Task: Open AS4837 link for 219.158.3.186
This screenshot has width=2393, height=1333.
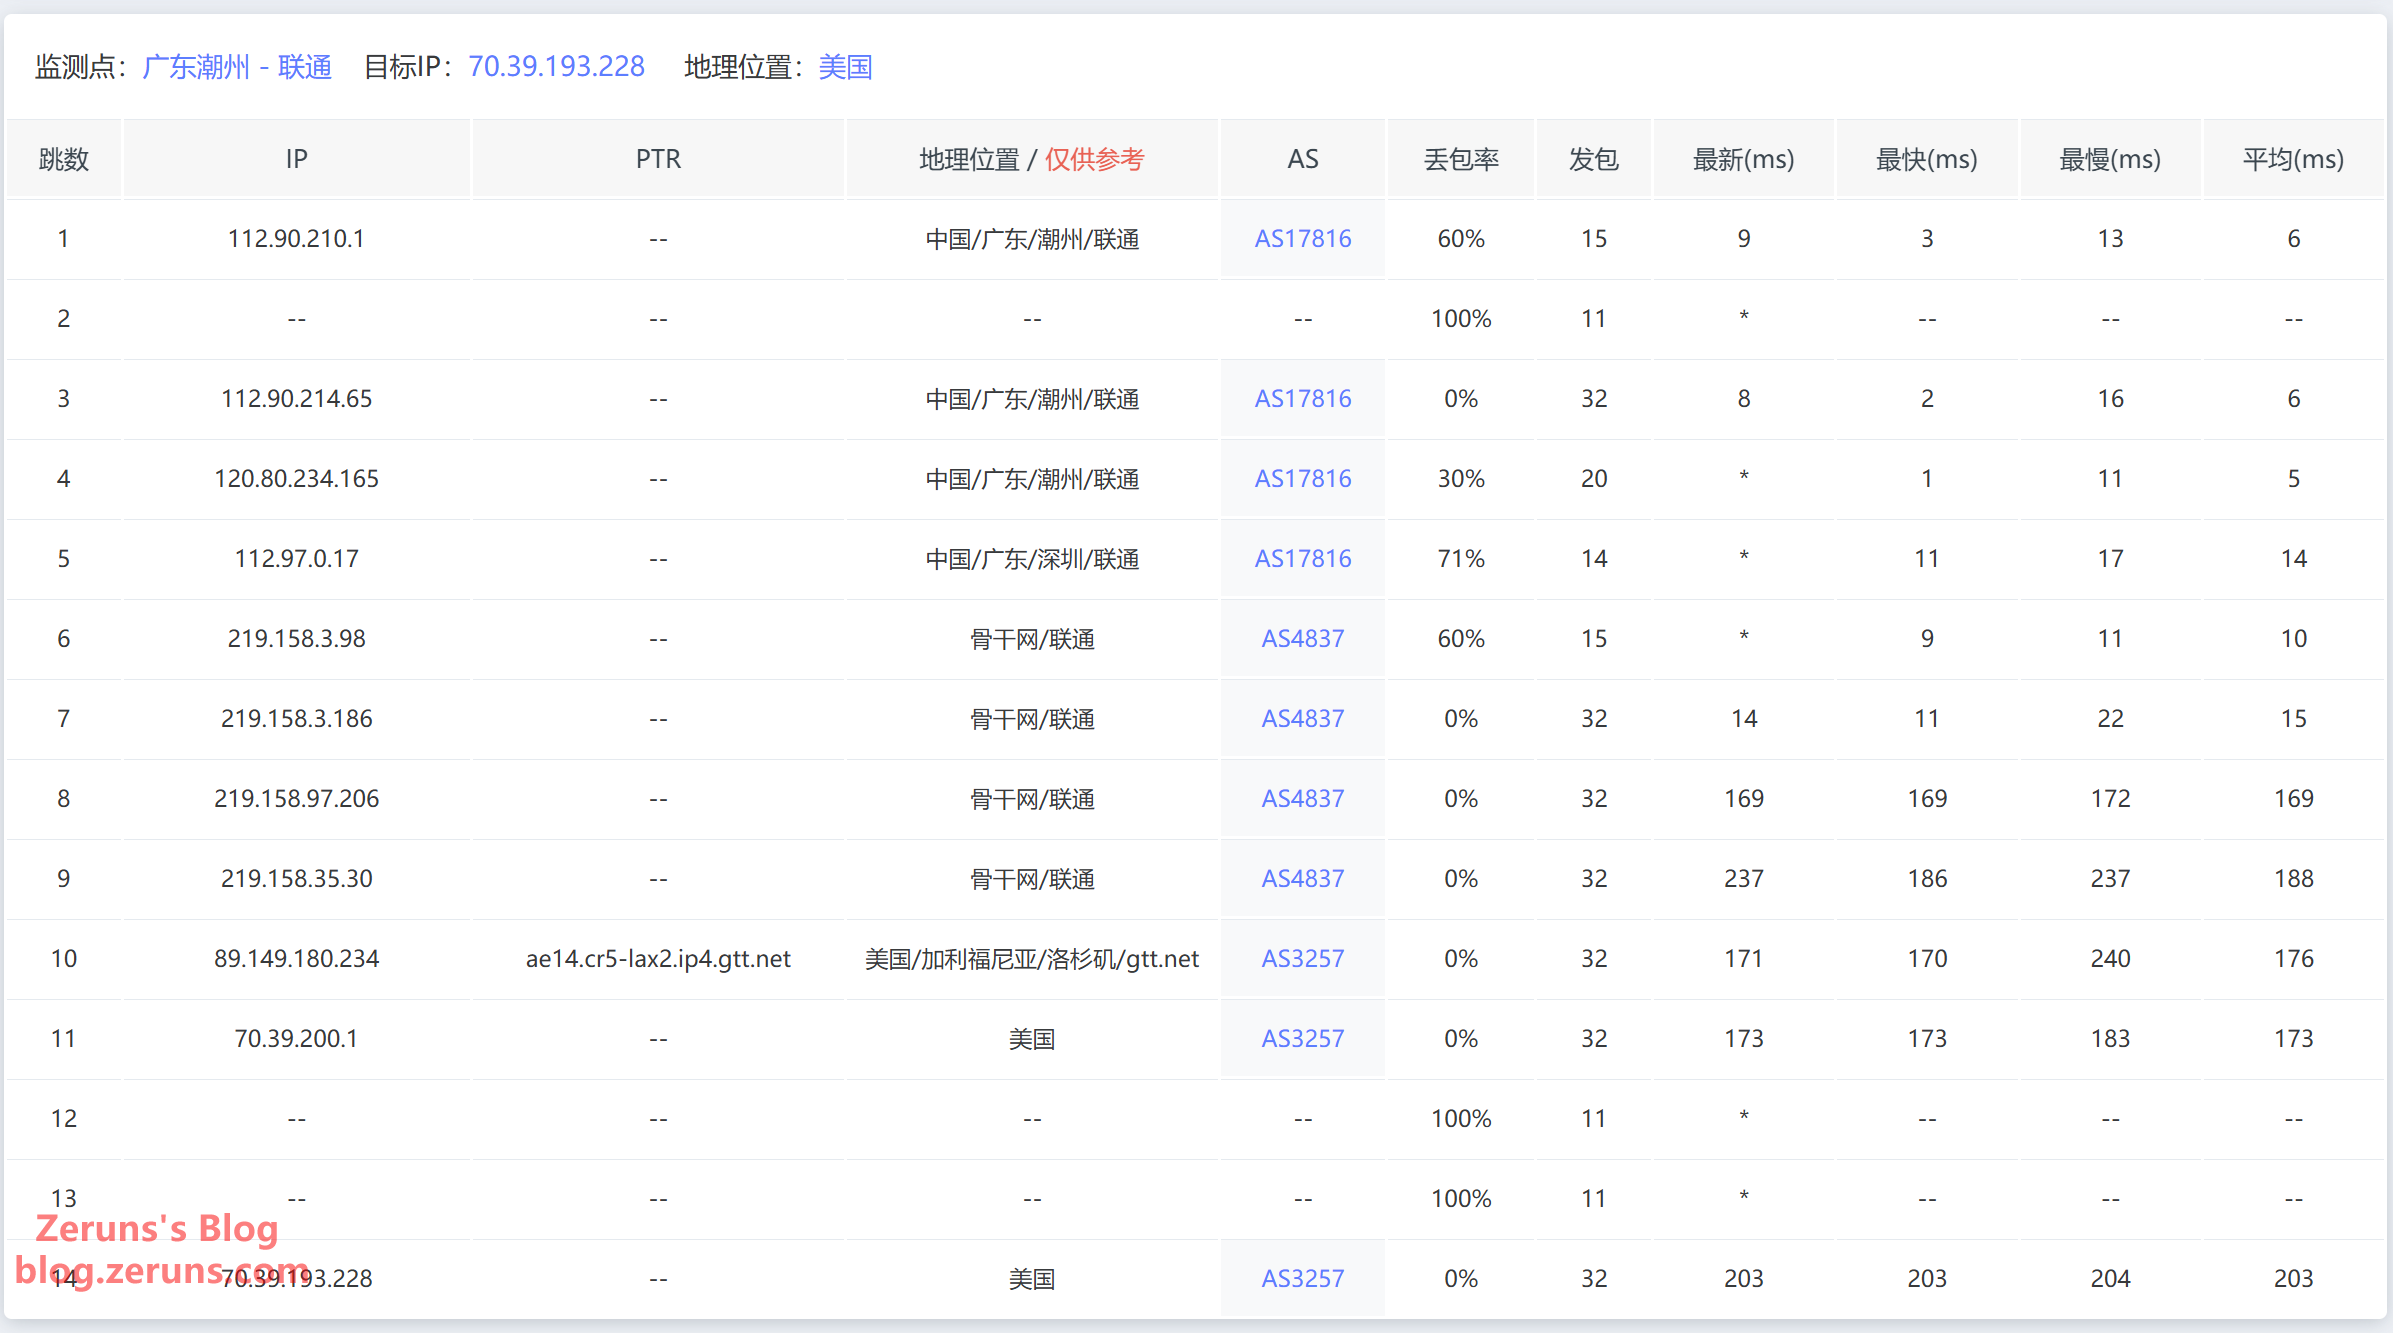Action: click(1302, 719)
